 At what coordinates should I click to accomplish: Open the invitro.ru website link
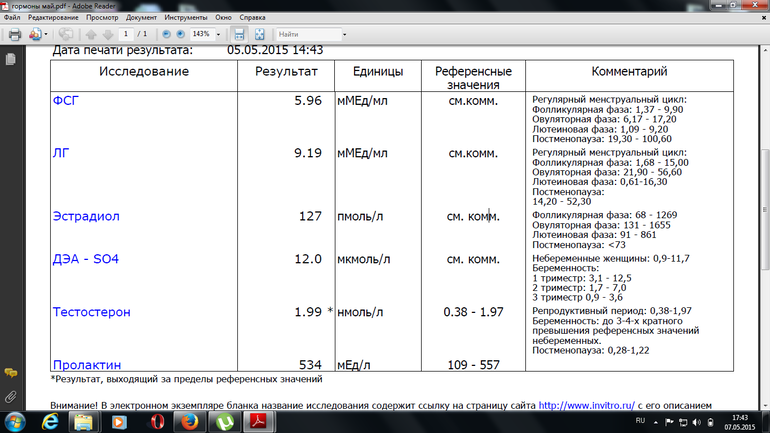(x=585, y=406)
